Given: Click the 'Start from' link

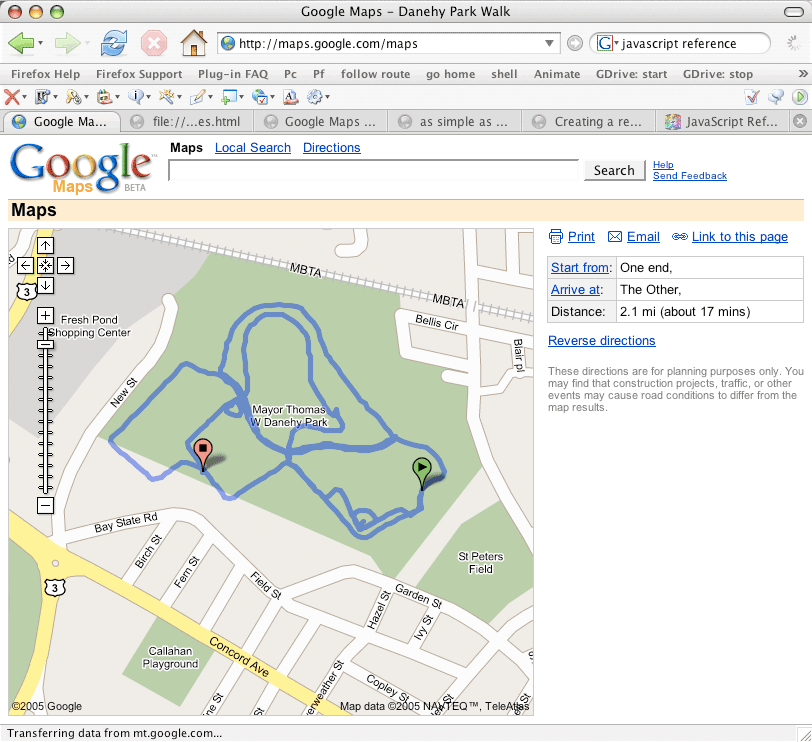Looking at the screenshot, I should click(580, 268).
